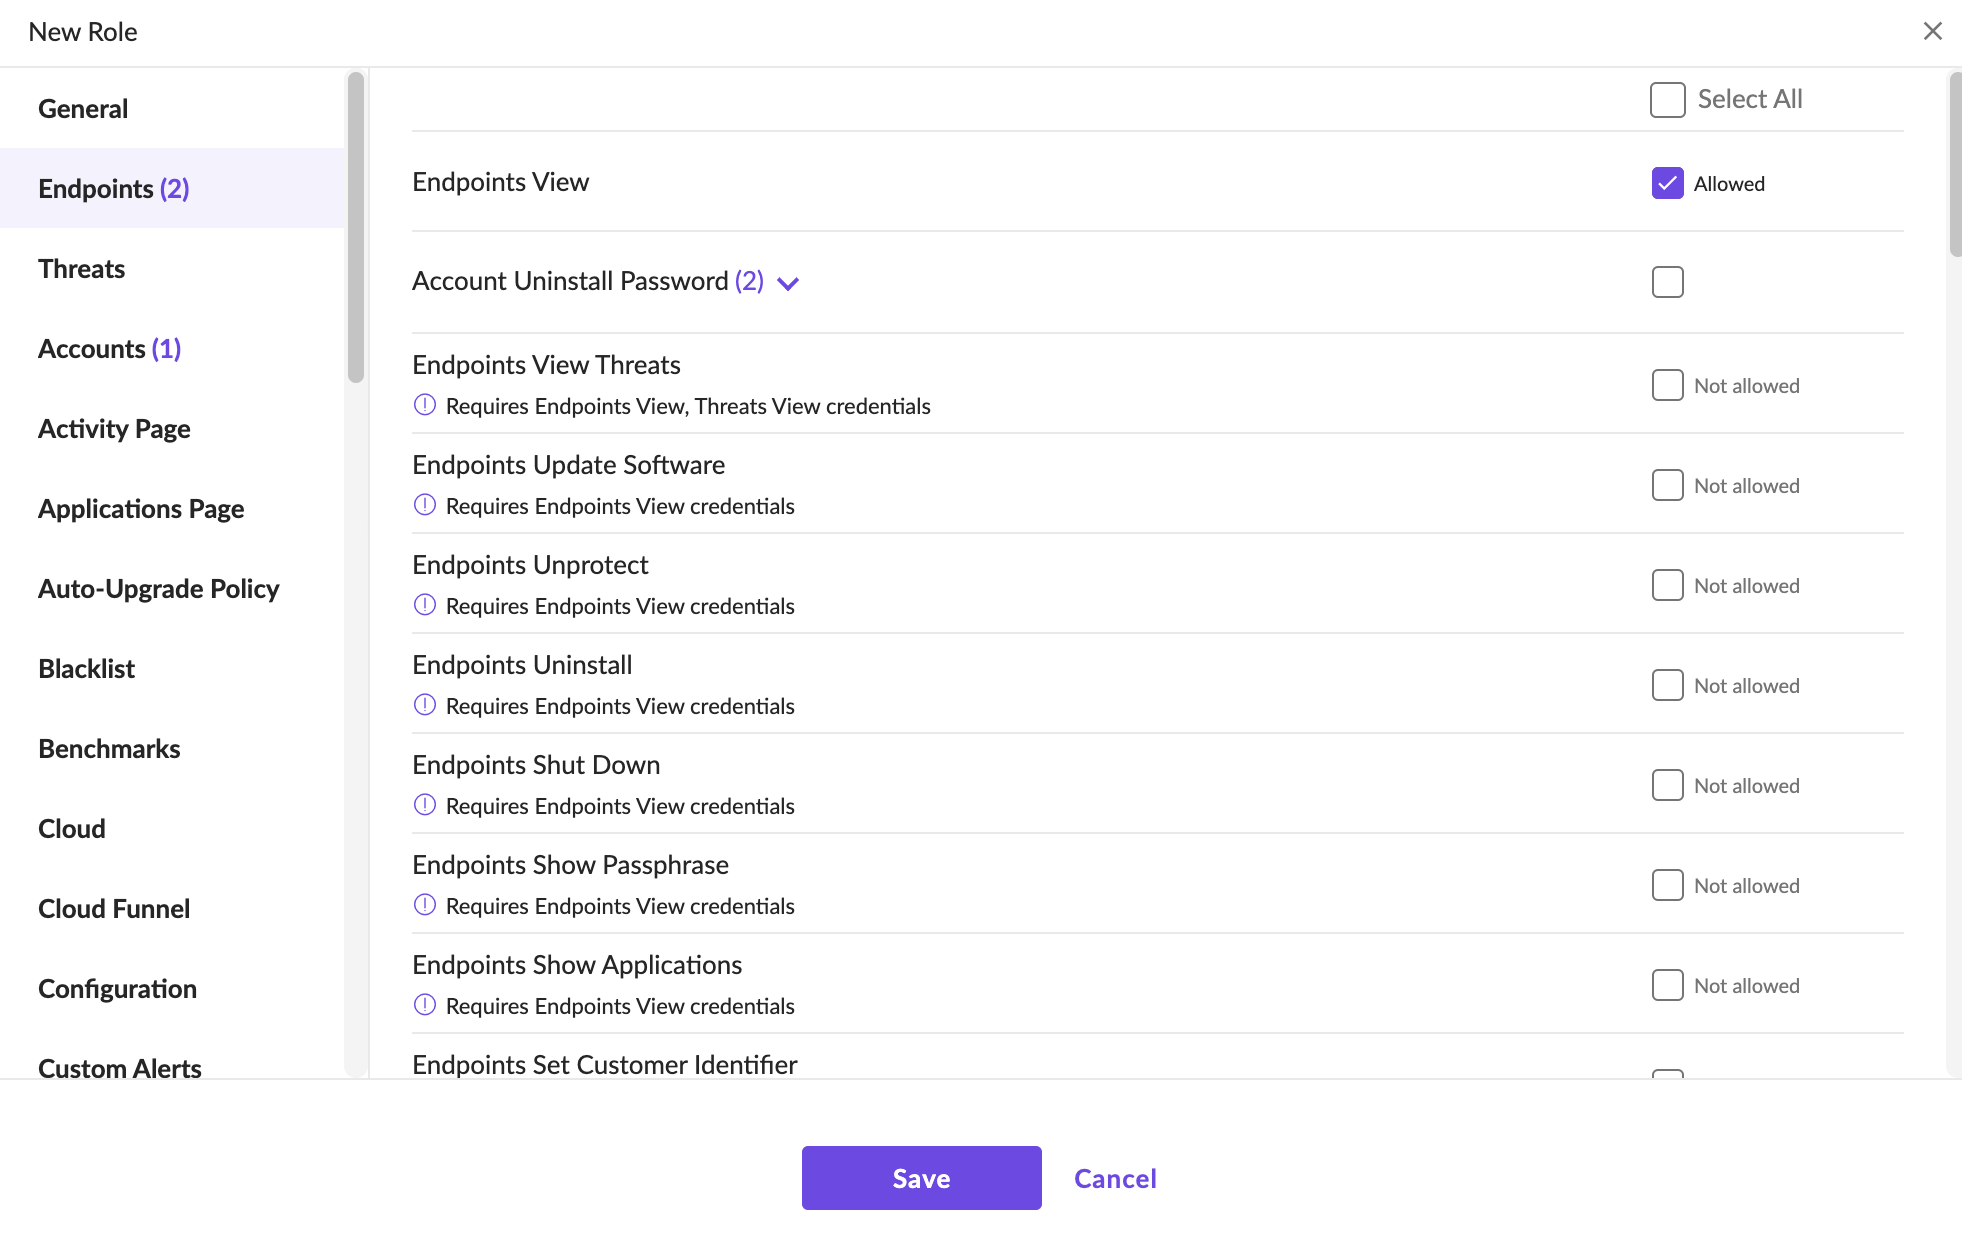Open the Threats permissions section

click(82, 269)
